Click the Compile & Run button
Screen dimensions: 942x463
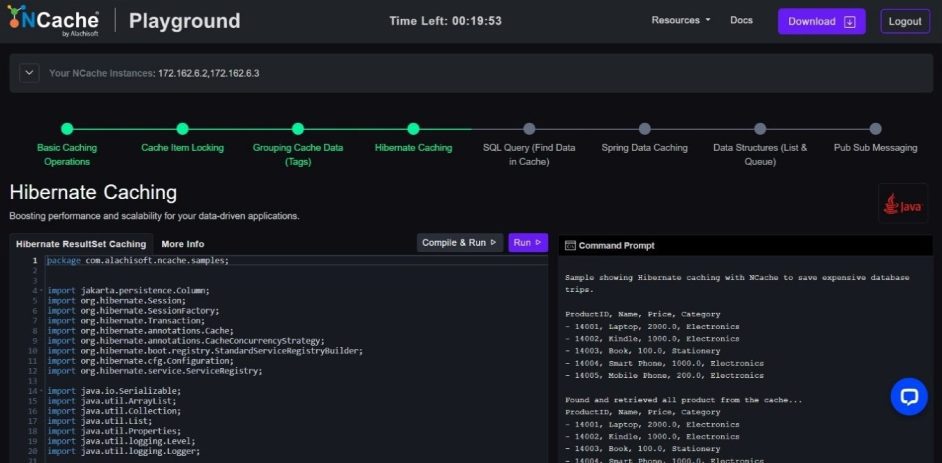point(460,243)
